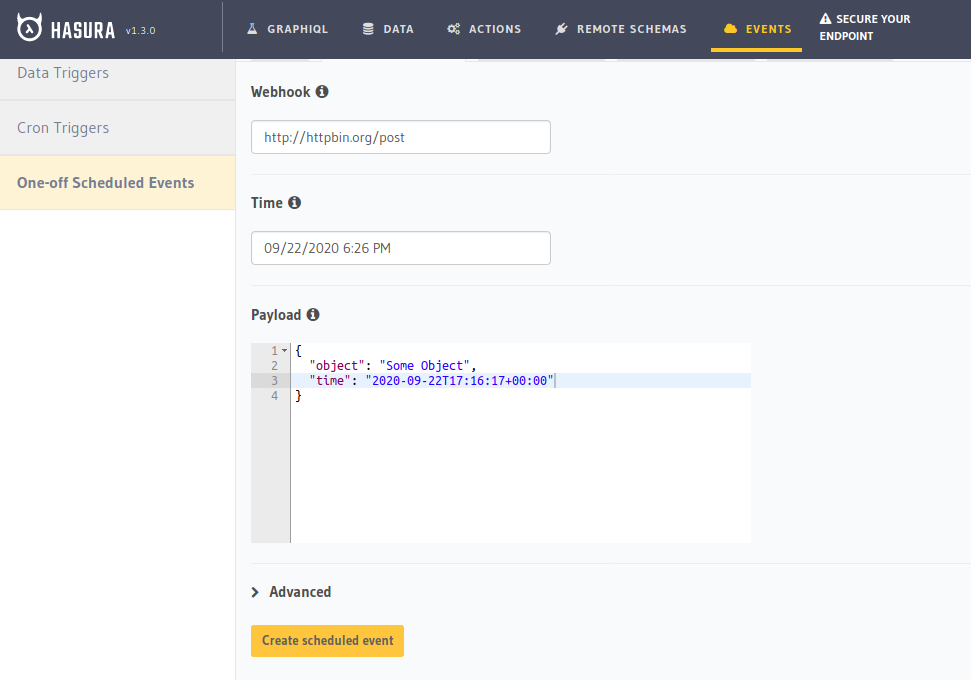Viewport: 971px width, 680px height.
Task: Click the Payload info icon
Action: (x=314, y=314)
